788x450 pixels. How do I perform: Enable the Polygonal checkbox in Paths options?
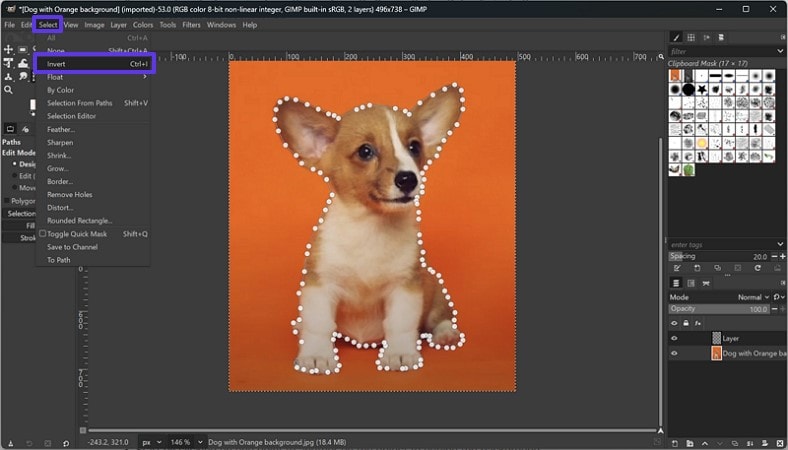pyautogui.click(x=6, y=201)
